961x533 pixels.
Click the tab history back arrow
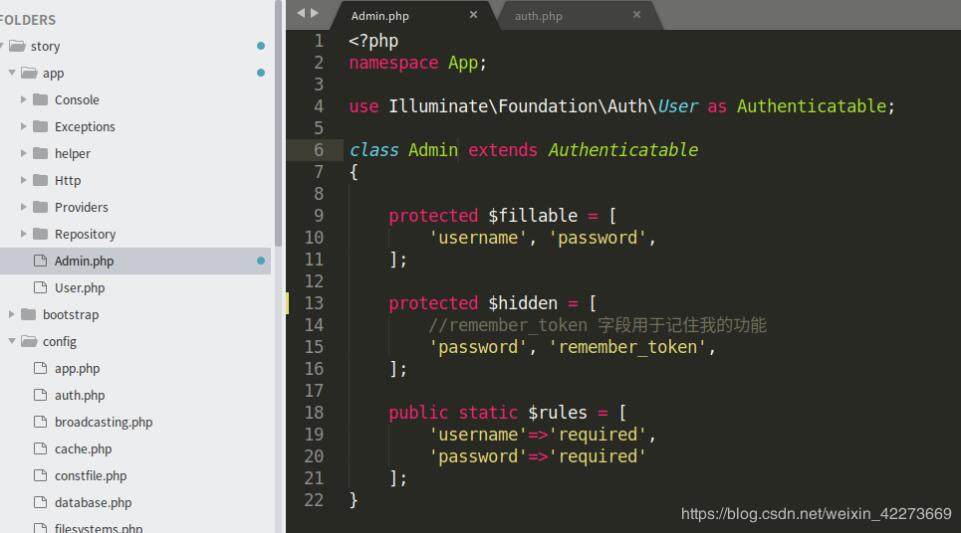301,13
